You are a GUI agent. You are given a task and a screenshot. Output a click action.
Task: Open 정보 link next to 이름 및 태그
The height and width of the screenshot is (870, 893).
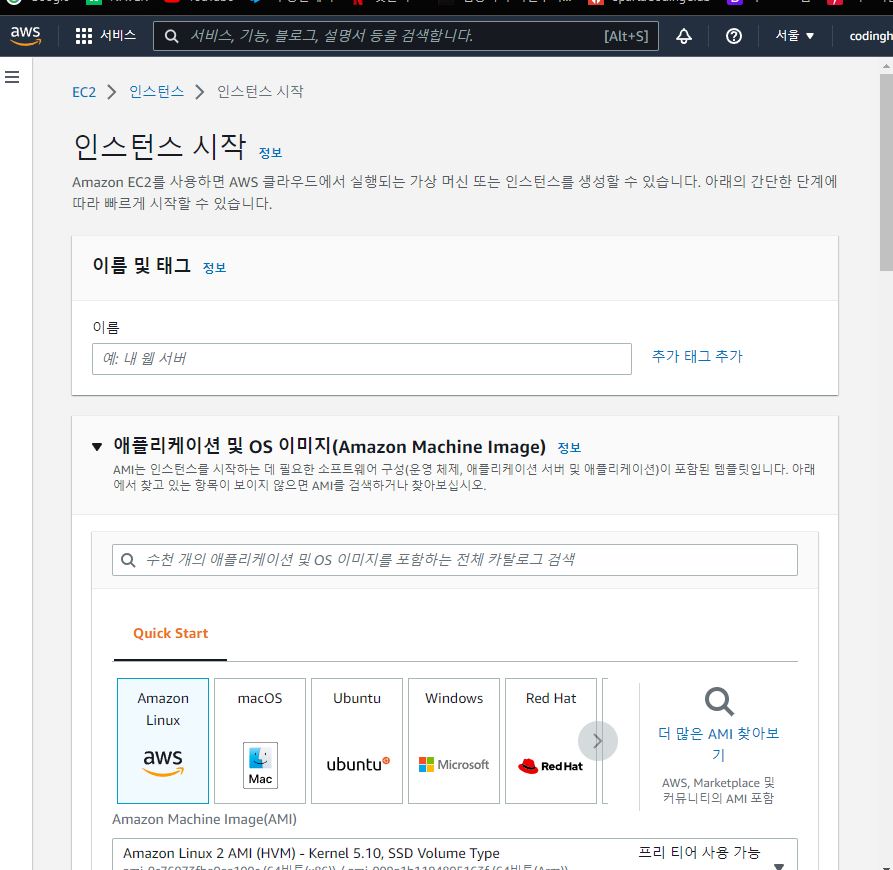(215, 268)
